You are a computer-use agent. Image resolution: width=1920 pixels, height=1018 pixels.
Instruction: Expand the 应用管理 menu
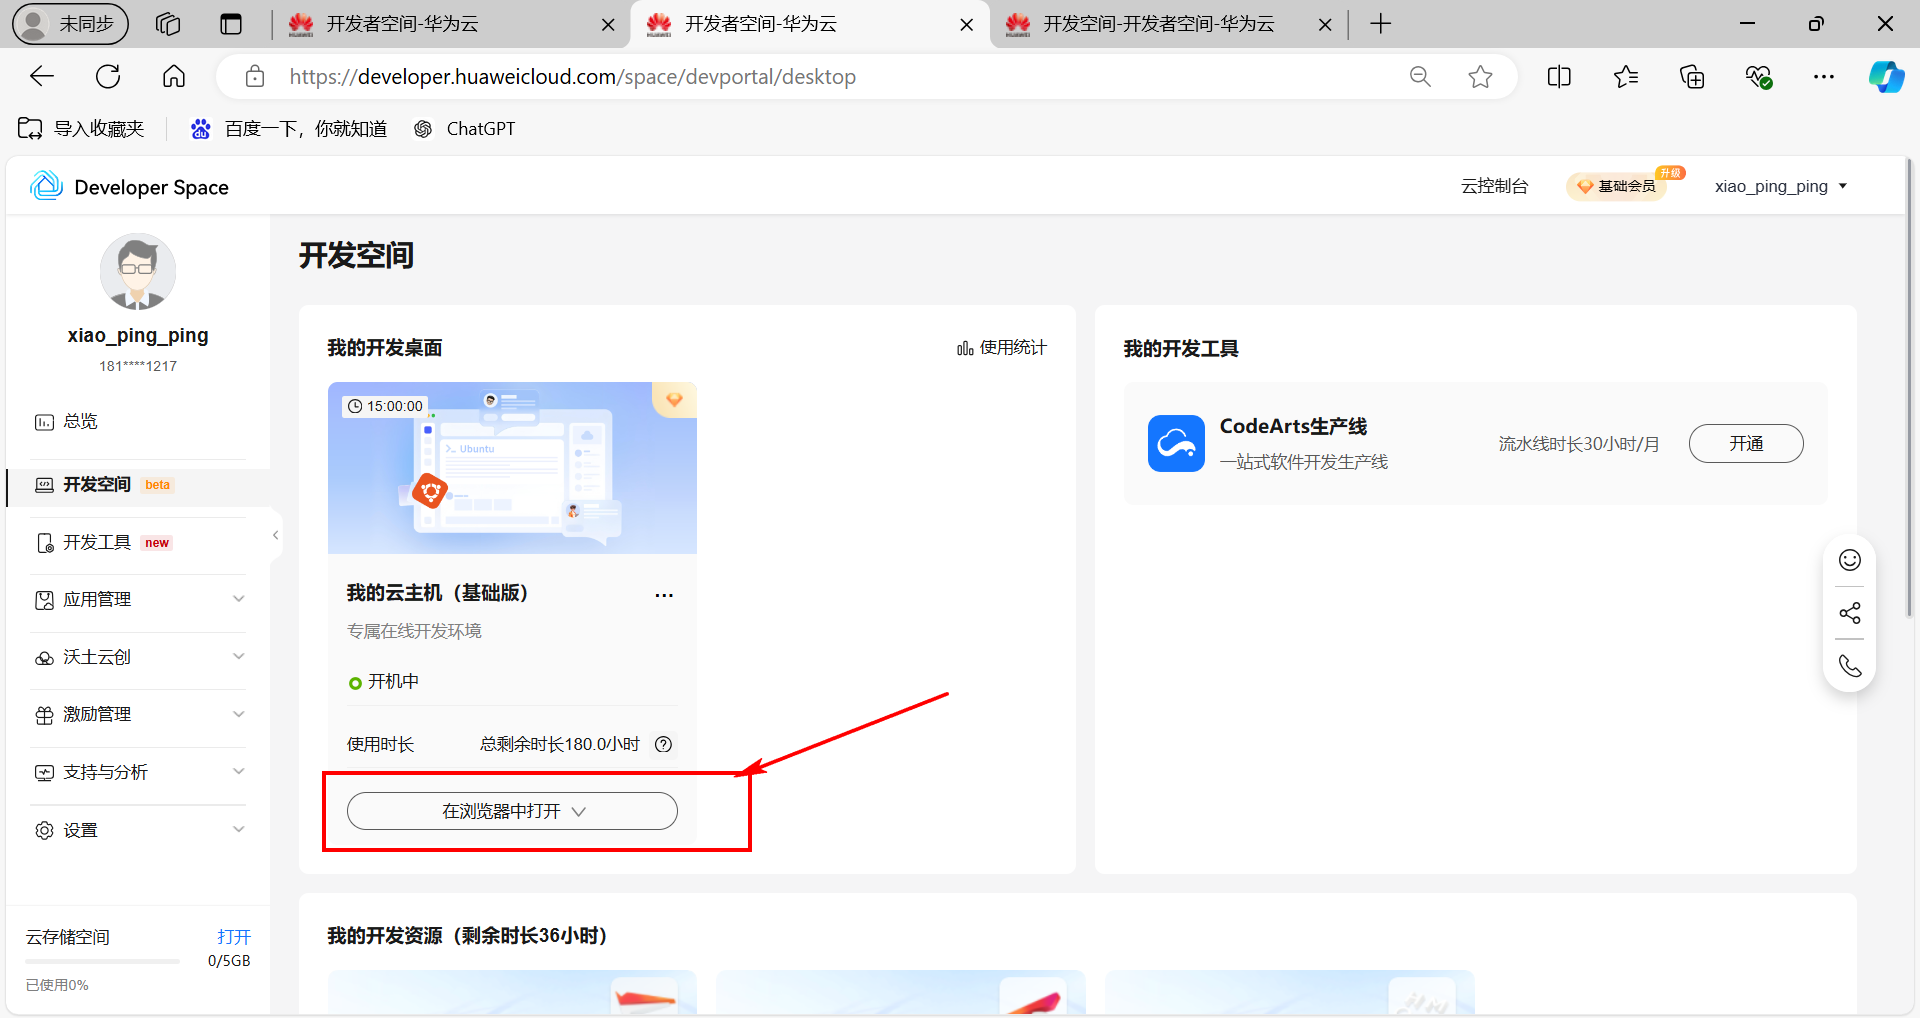pyautogui.click(x=138, y=599)
